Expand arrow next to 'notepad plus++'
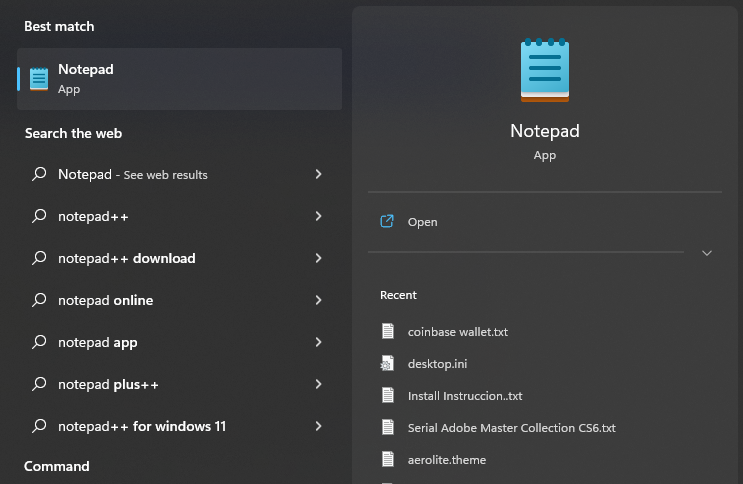743x484 pixels. click(318, 384)
